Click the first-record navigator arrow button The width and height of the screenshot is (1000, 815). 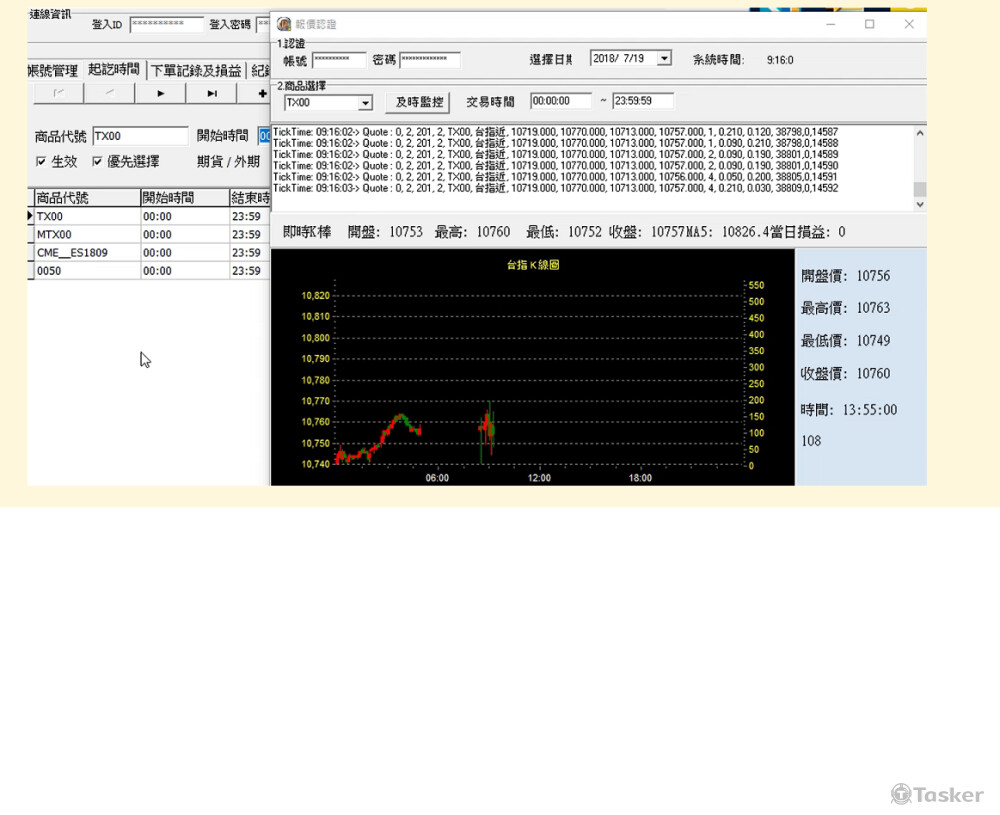point(58,93)
